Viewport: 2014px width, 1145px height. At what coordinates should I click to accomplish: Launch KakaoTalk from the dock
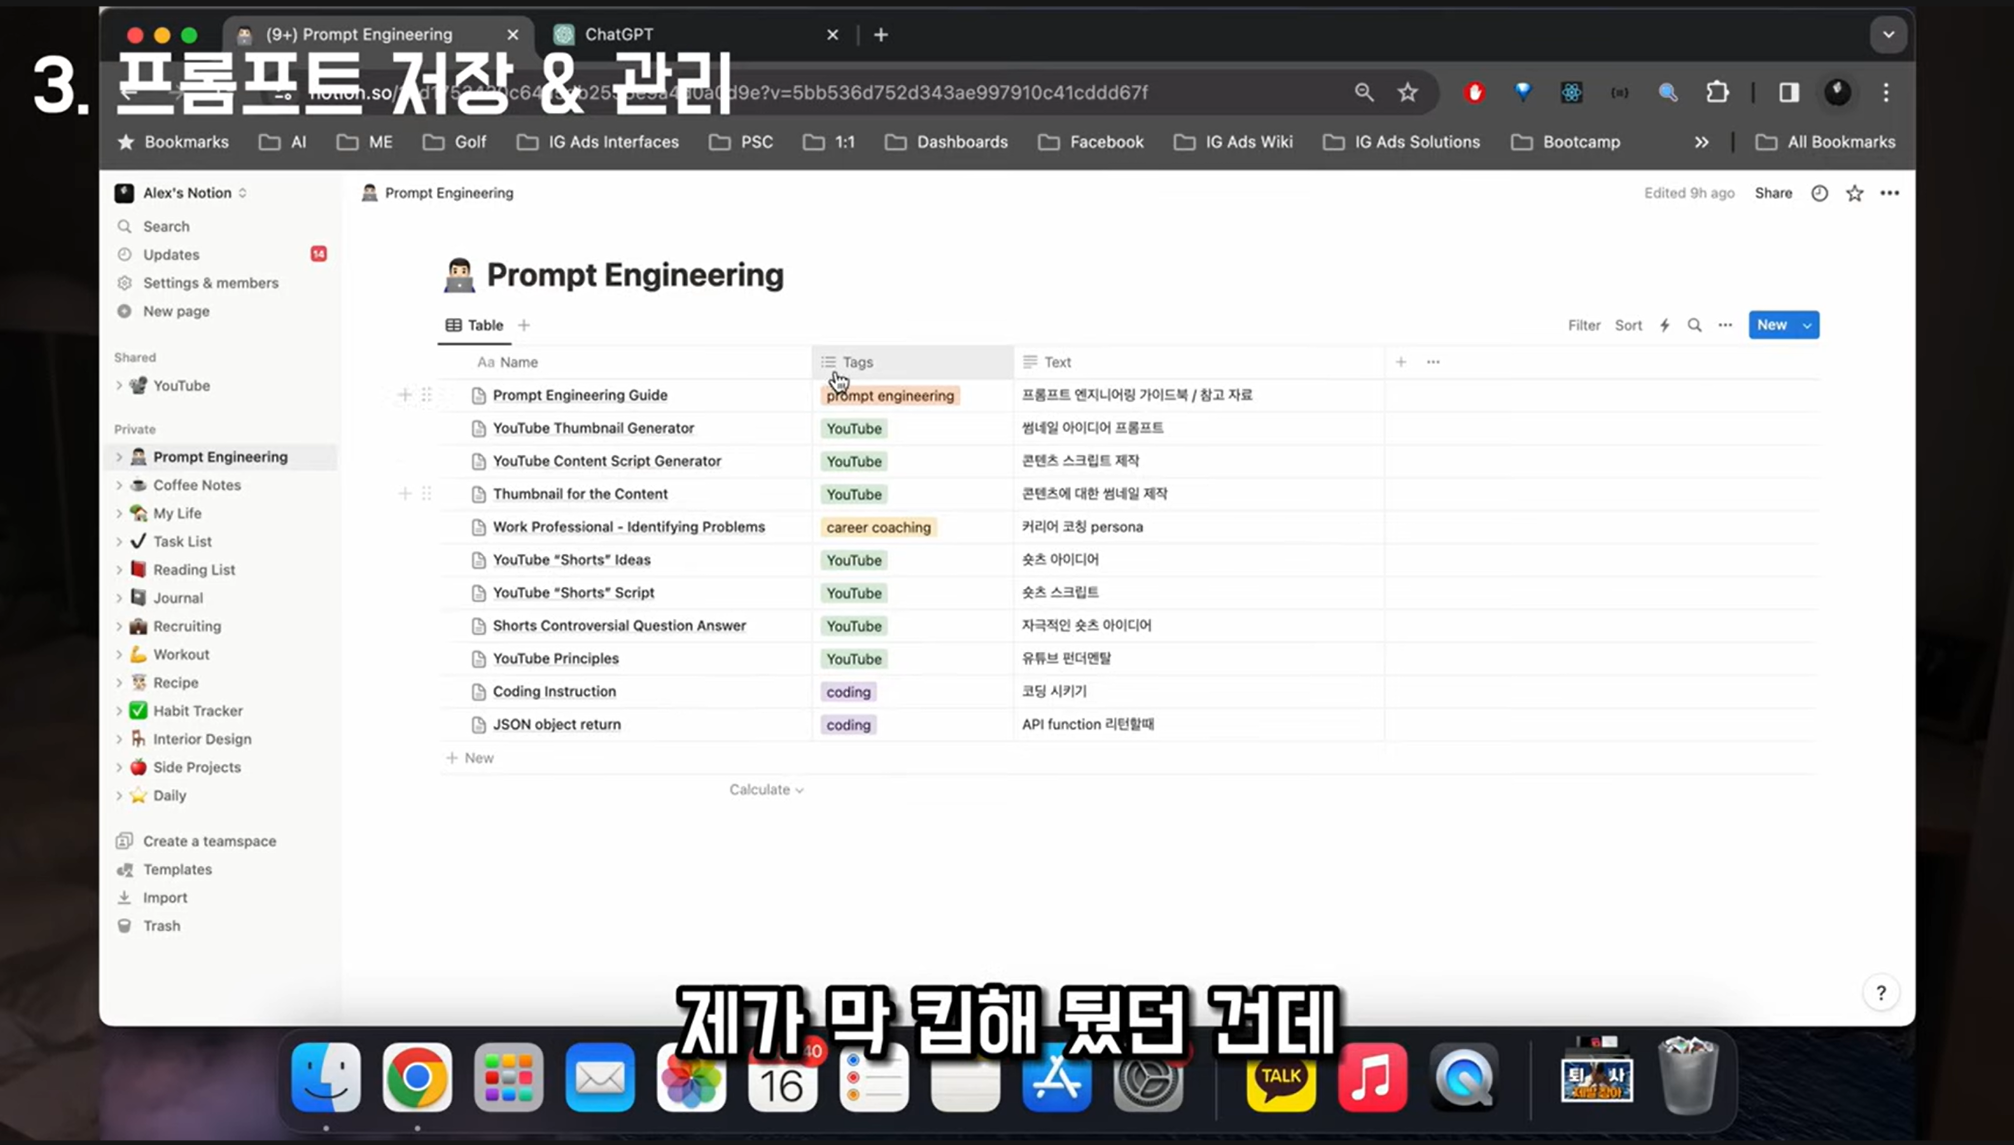[1281, 1077]
